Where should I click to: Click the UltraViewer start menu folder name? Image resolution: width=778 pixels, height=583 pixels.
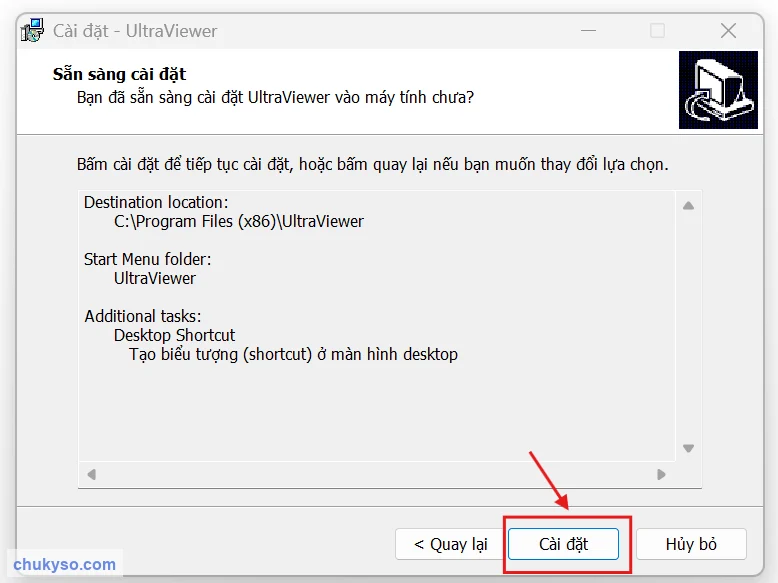155,278
